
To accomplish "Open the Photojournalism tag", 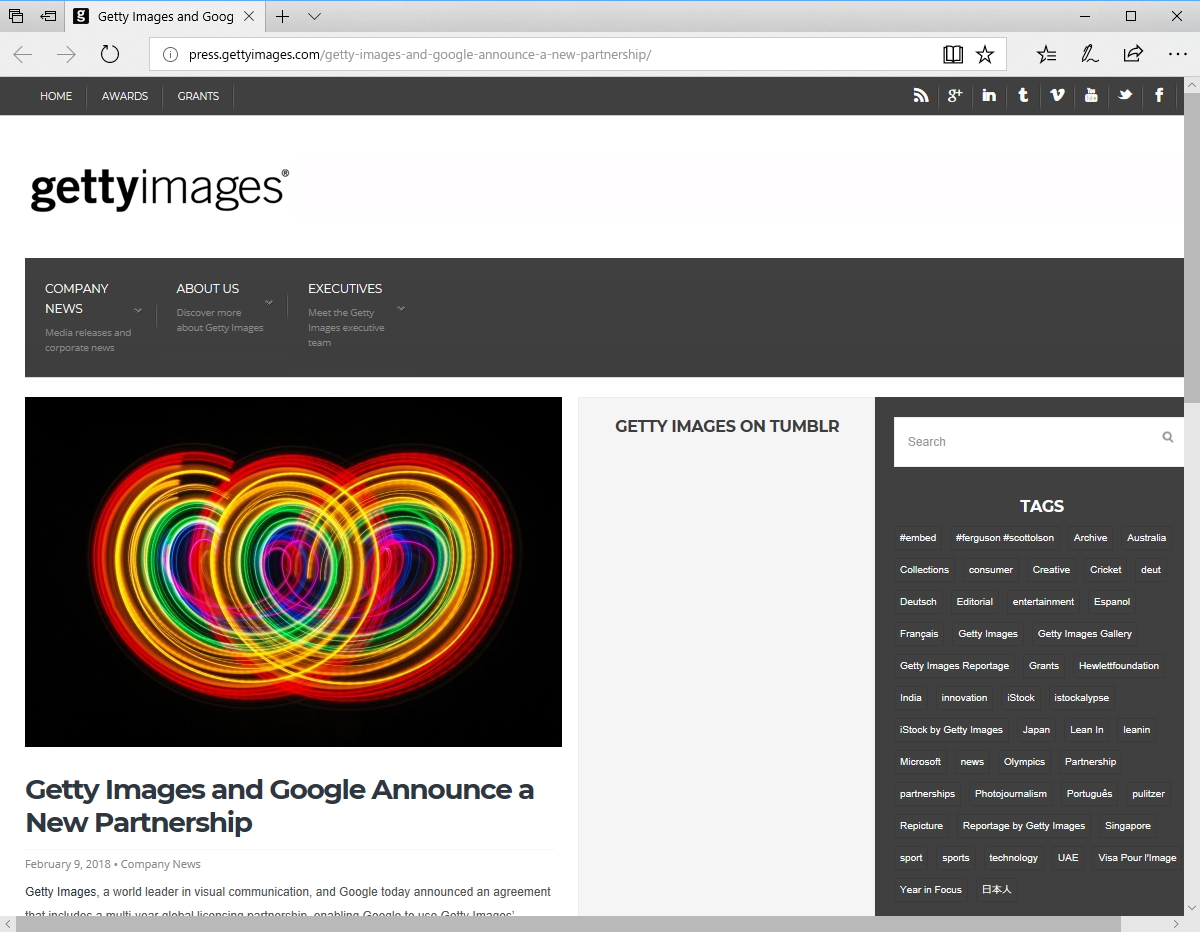I will [x=1010, y=793].
